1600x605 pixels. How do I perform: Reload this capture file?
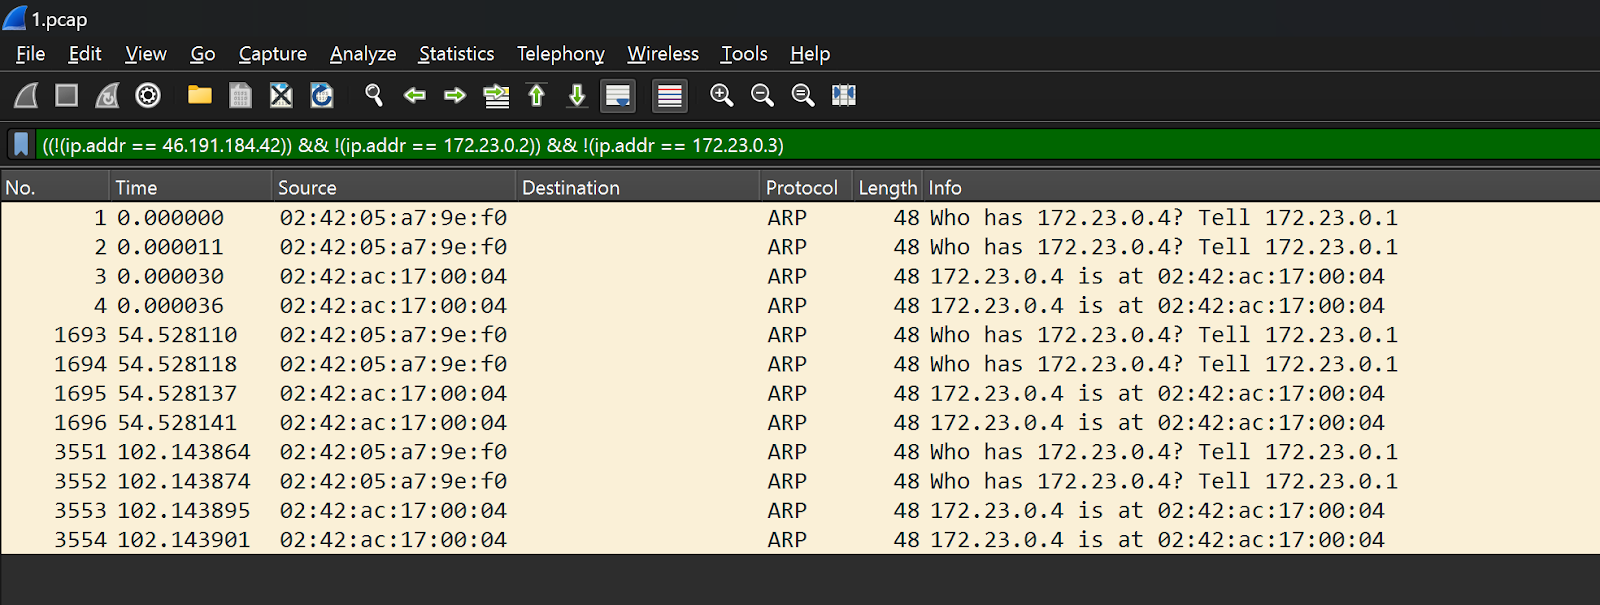point(322,95)
